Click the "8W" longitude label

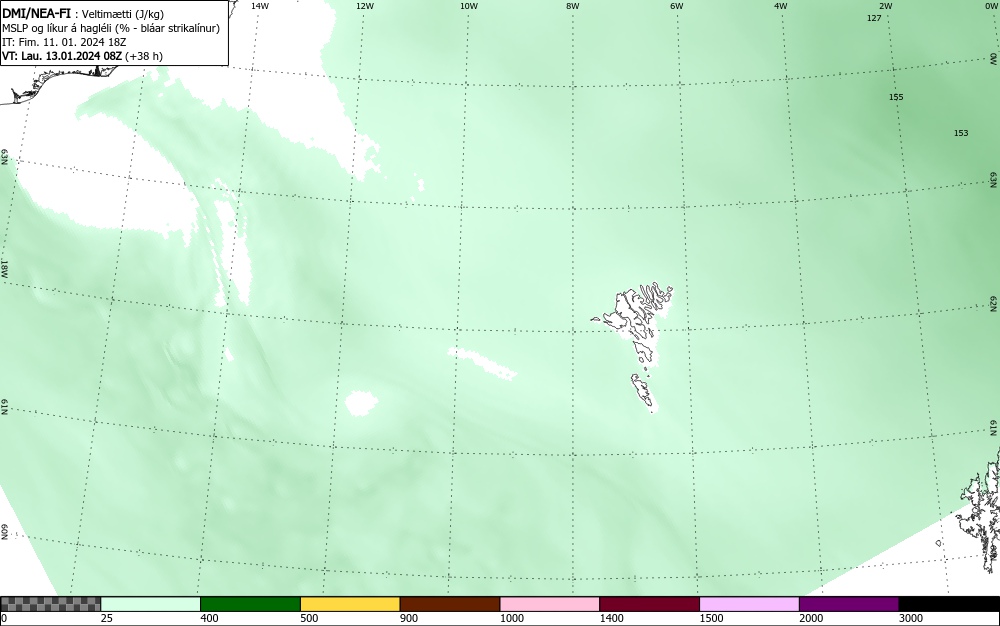coord(573,6)
